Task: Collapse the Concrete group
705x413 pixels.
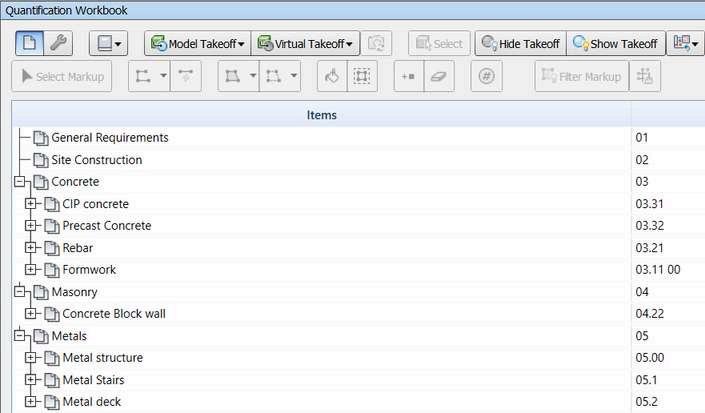Action: coord(19,182)
